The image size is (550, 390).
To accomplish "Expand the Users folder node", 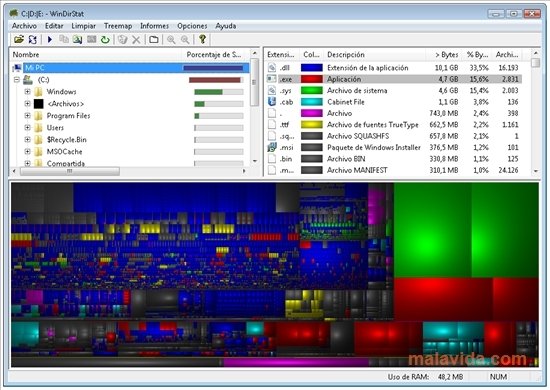I will click(x=27, y=128).
